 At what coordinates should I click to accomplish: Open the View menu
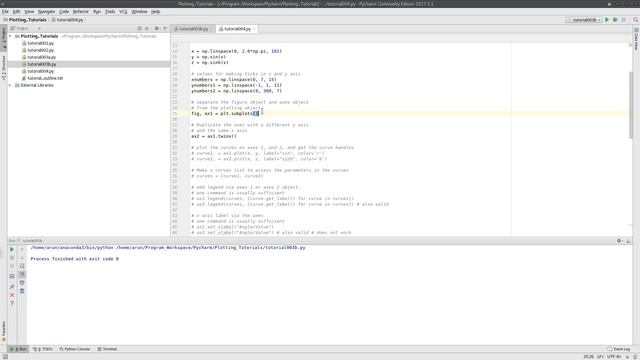click(x=29, y=12)
